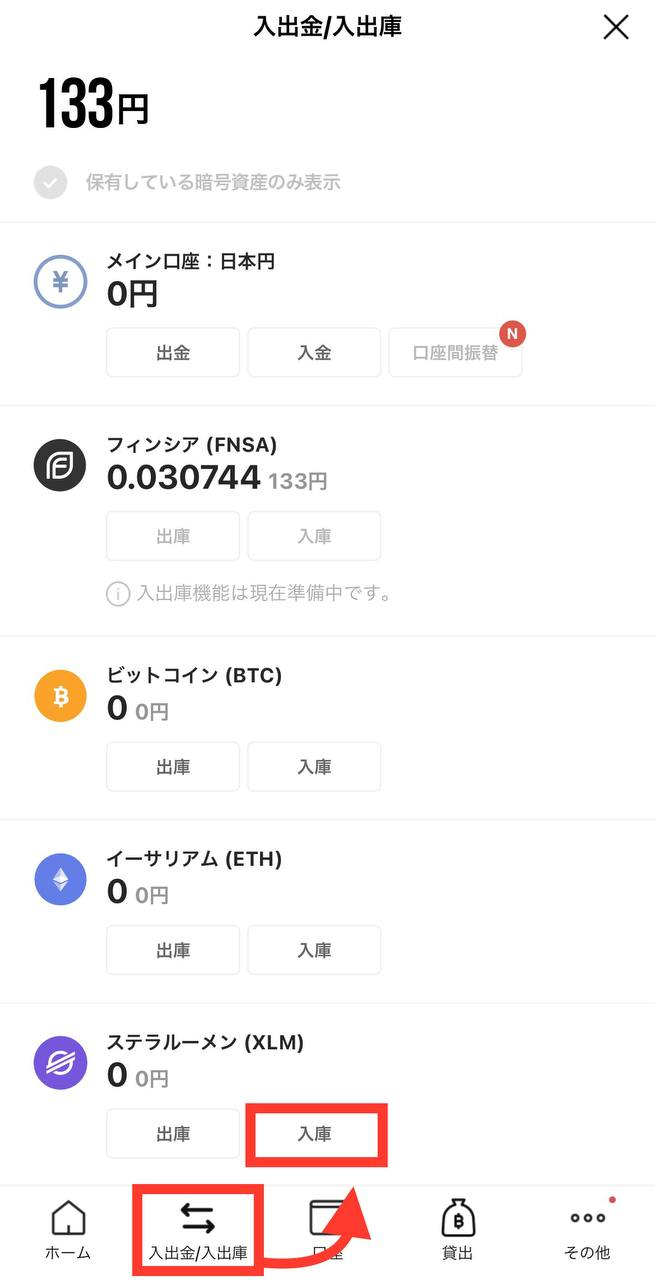Click the 入金 button for メイン口座
Image resolution: width=655 pixels, height=1280 pixels.
pyautogui.click(x=314, y=352)
